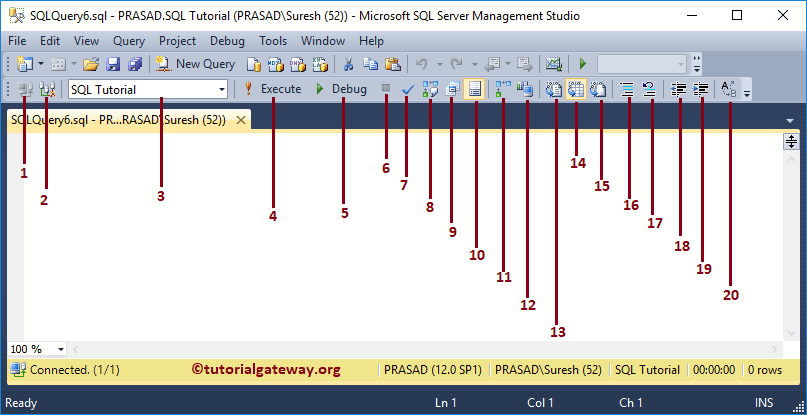Click the PRASAD (12.0 SP1) status entry
This screenshot has height=415, width=807.
(433, 370)
